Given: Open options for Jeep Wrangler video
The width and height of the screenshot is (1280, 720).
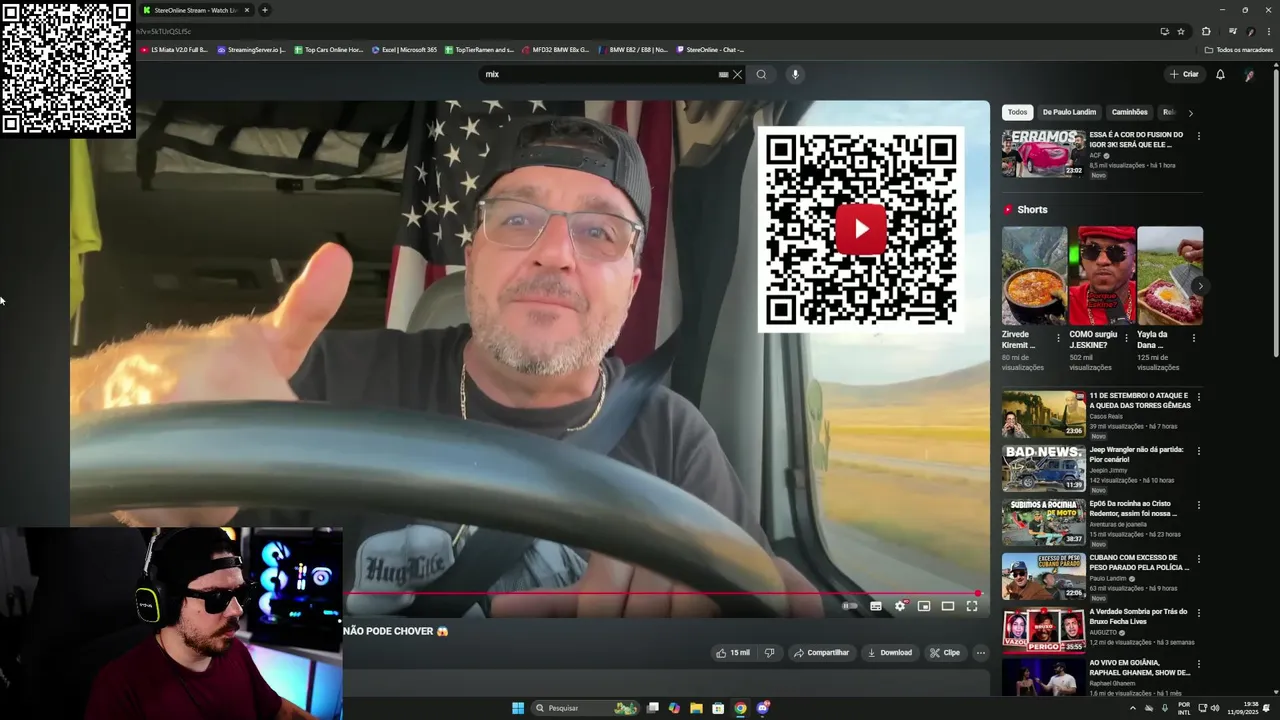Looking at the screenshot, I should click(x=1199, y=451).
